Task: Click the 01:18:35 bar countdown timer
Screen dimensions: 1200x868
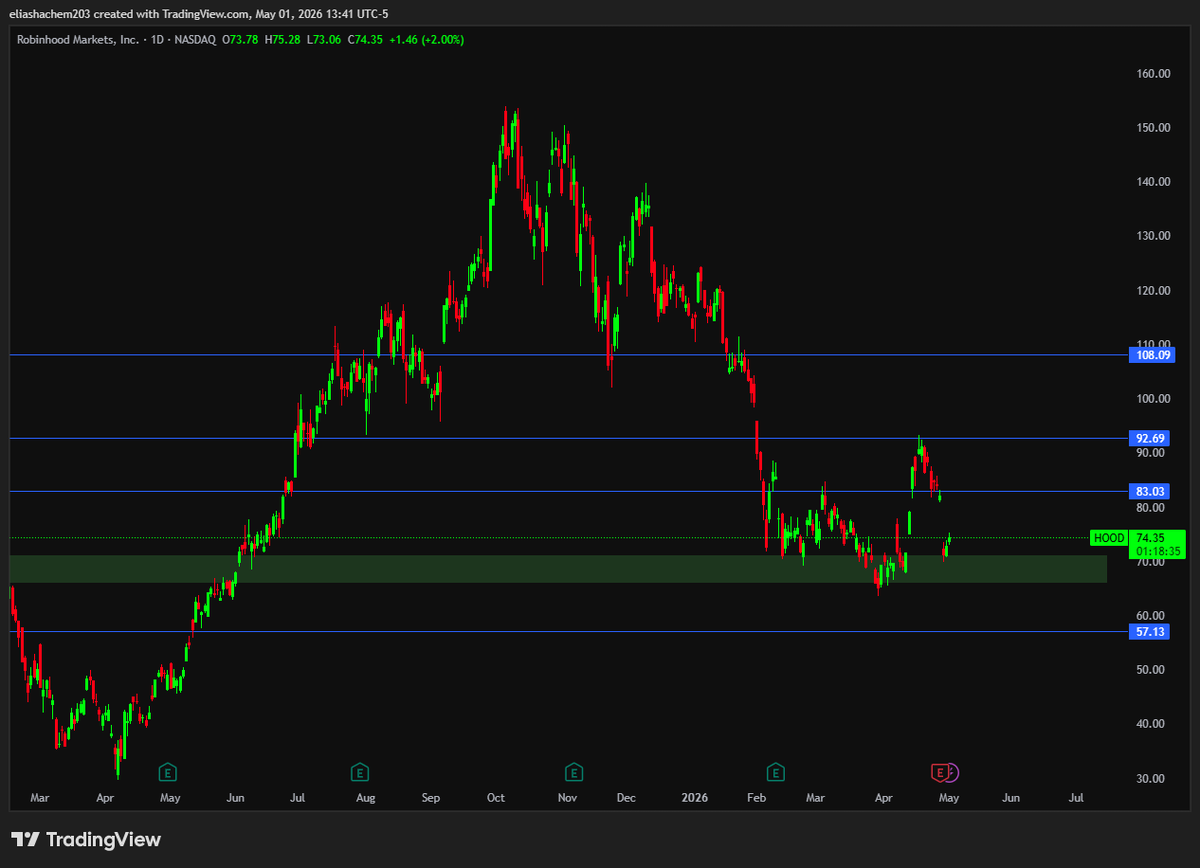Action: 1158,552
